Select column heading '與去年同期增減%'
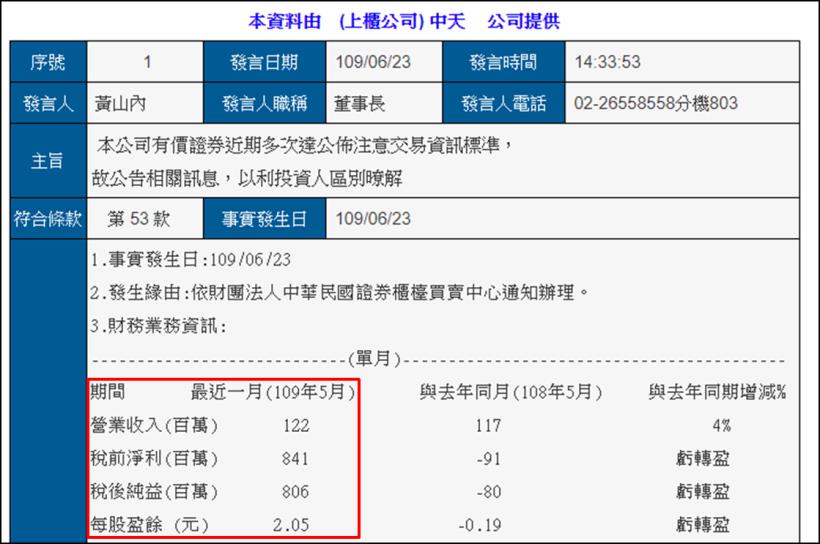This screenshot has height=544, width=820. (x=718, y=391)
